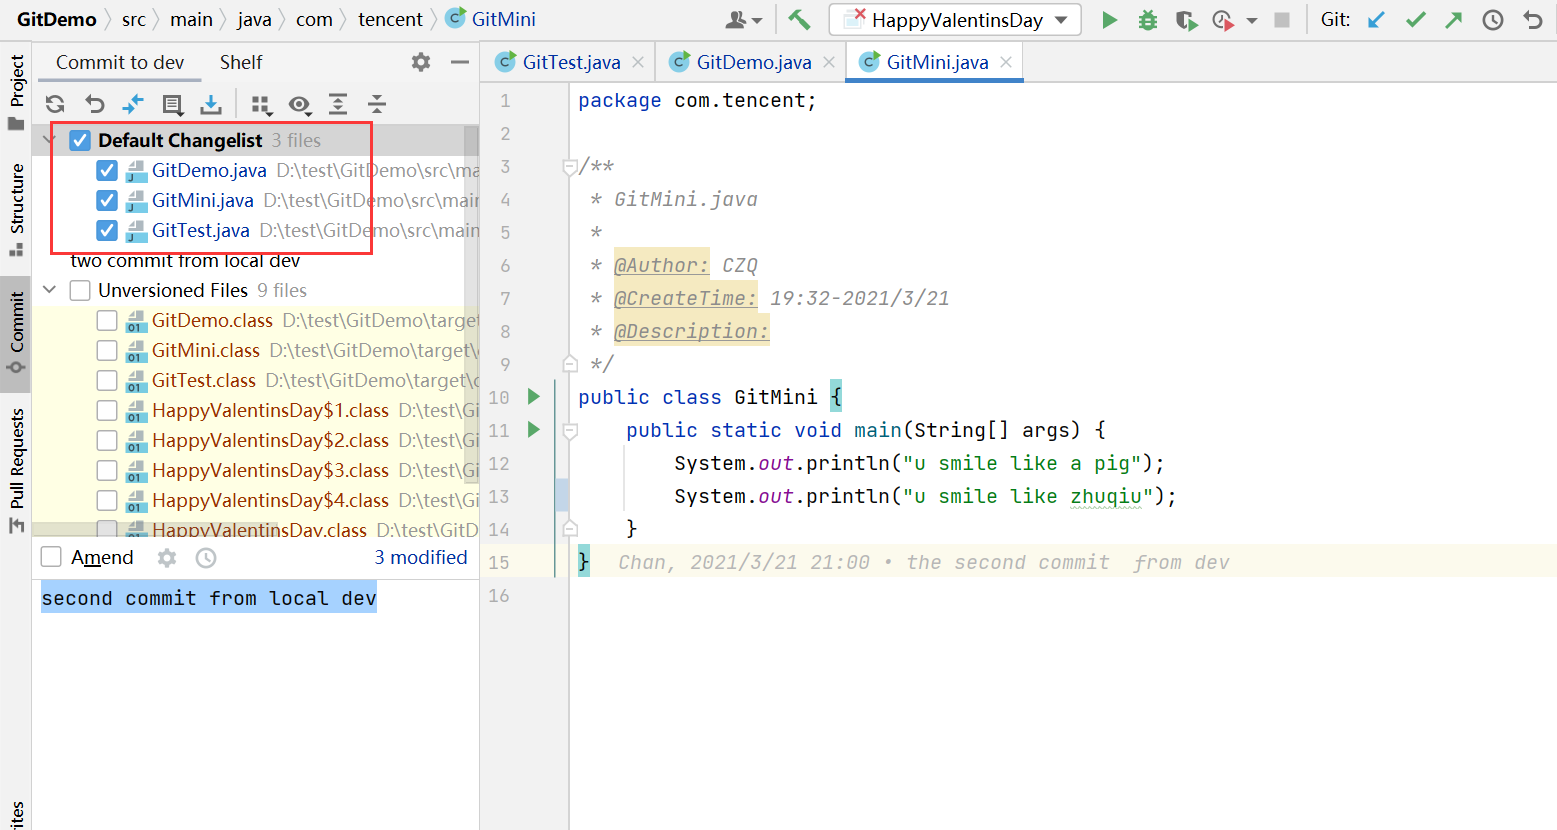Click the Collapse All icon in commit toolbar
The image size is (1557, 830).
[377, 104]
